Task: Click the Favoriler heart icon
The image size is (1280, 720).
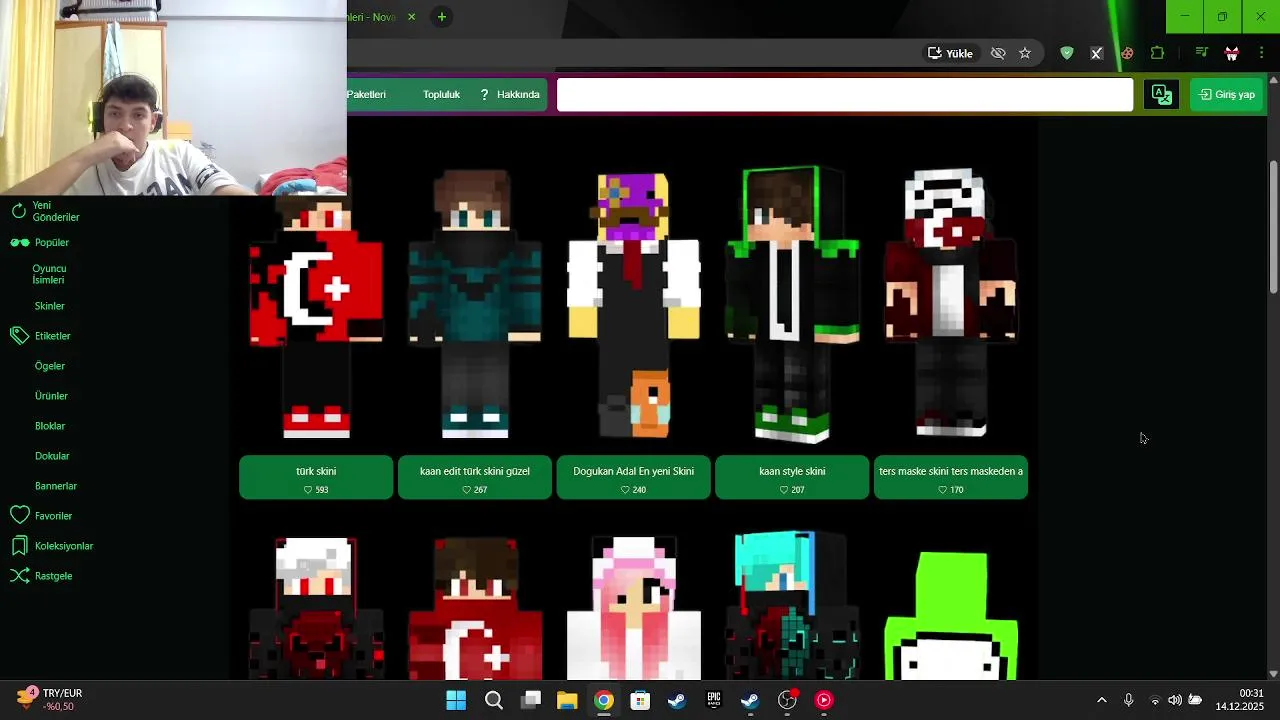Action: 19,516
